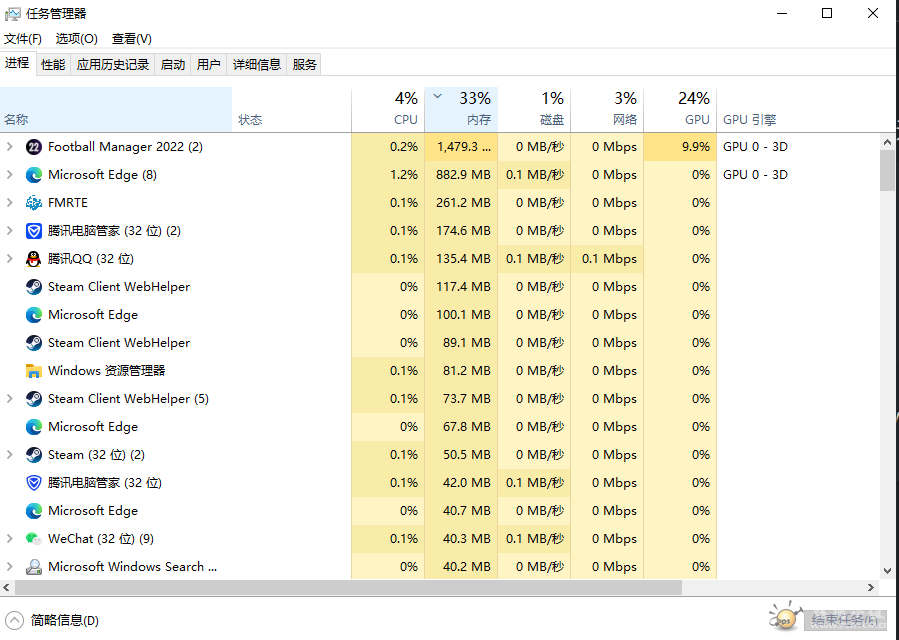Click GPU 0 - 3D in the Microsoft Edge row
Viewport: 899px width, 640px height.
click(x=755, y=175)
